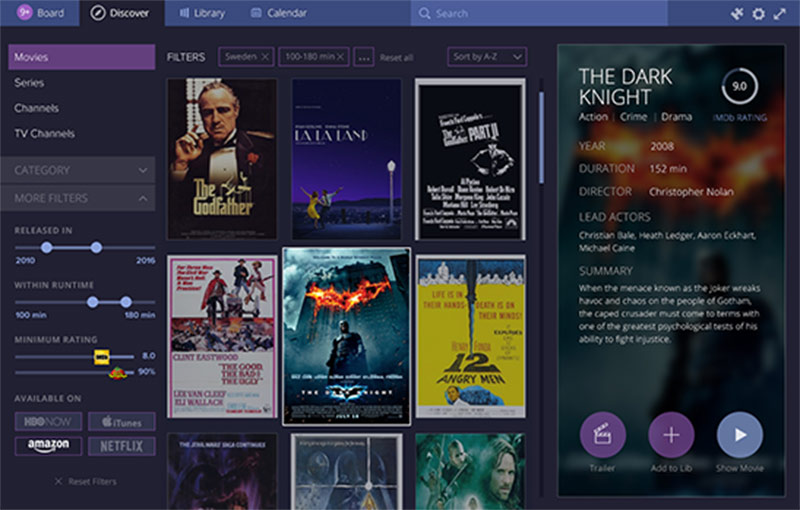Click the Trailer clapperboard icon
The image size is (800, 510).
point(603,435)
